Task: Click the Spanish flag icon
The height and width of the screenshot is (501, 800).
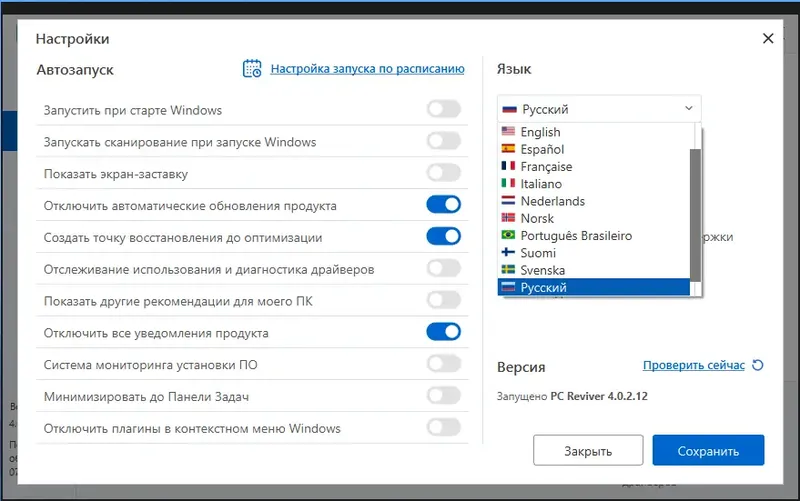Action: tap(508, 148)
